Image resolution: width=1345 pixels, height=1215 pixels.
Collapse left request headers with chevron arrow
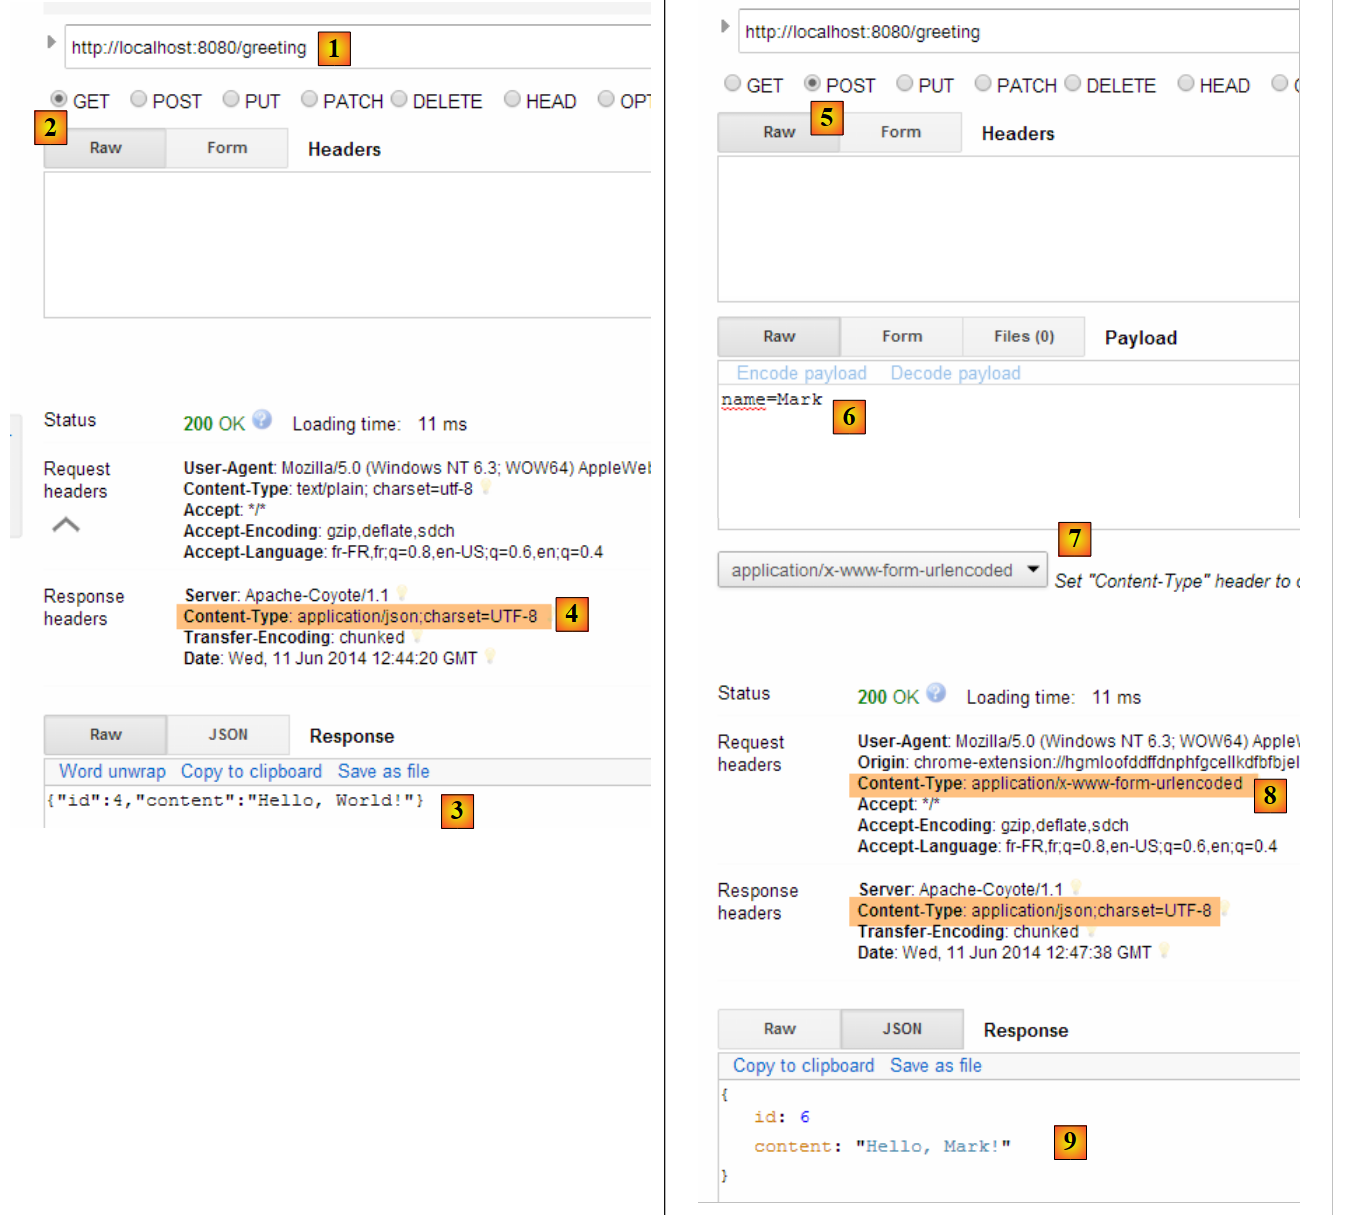pos(66,525)
